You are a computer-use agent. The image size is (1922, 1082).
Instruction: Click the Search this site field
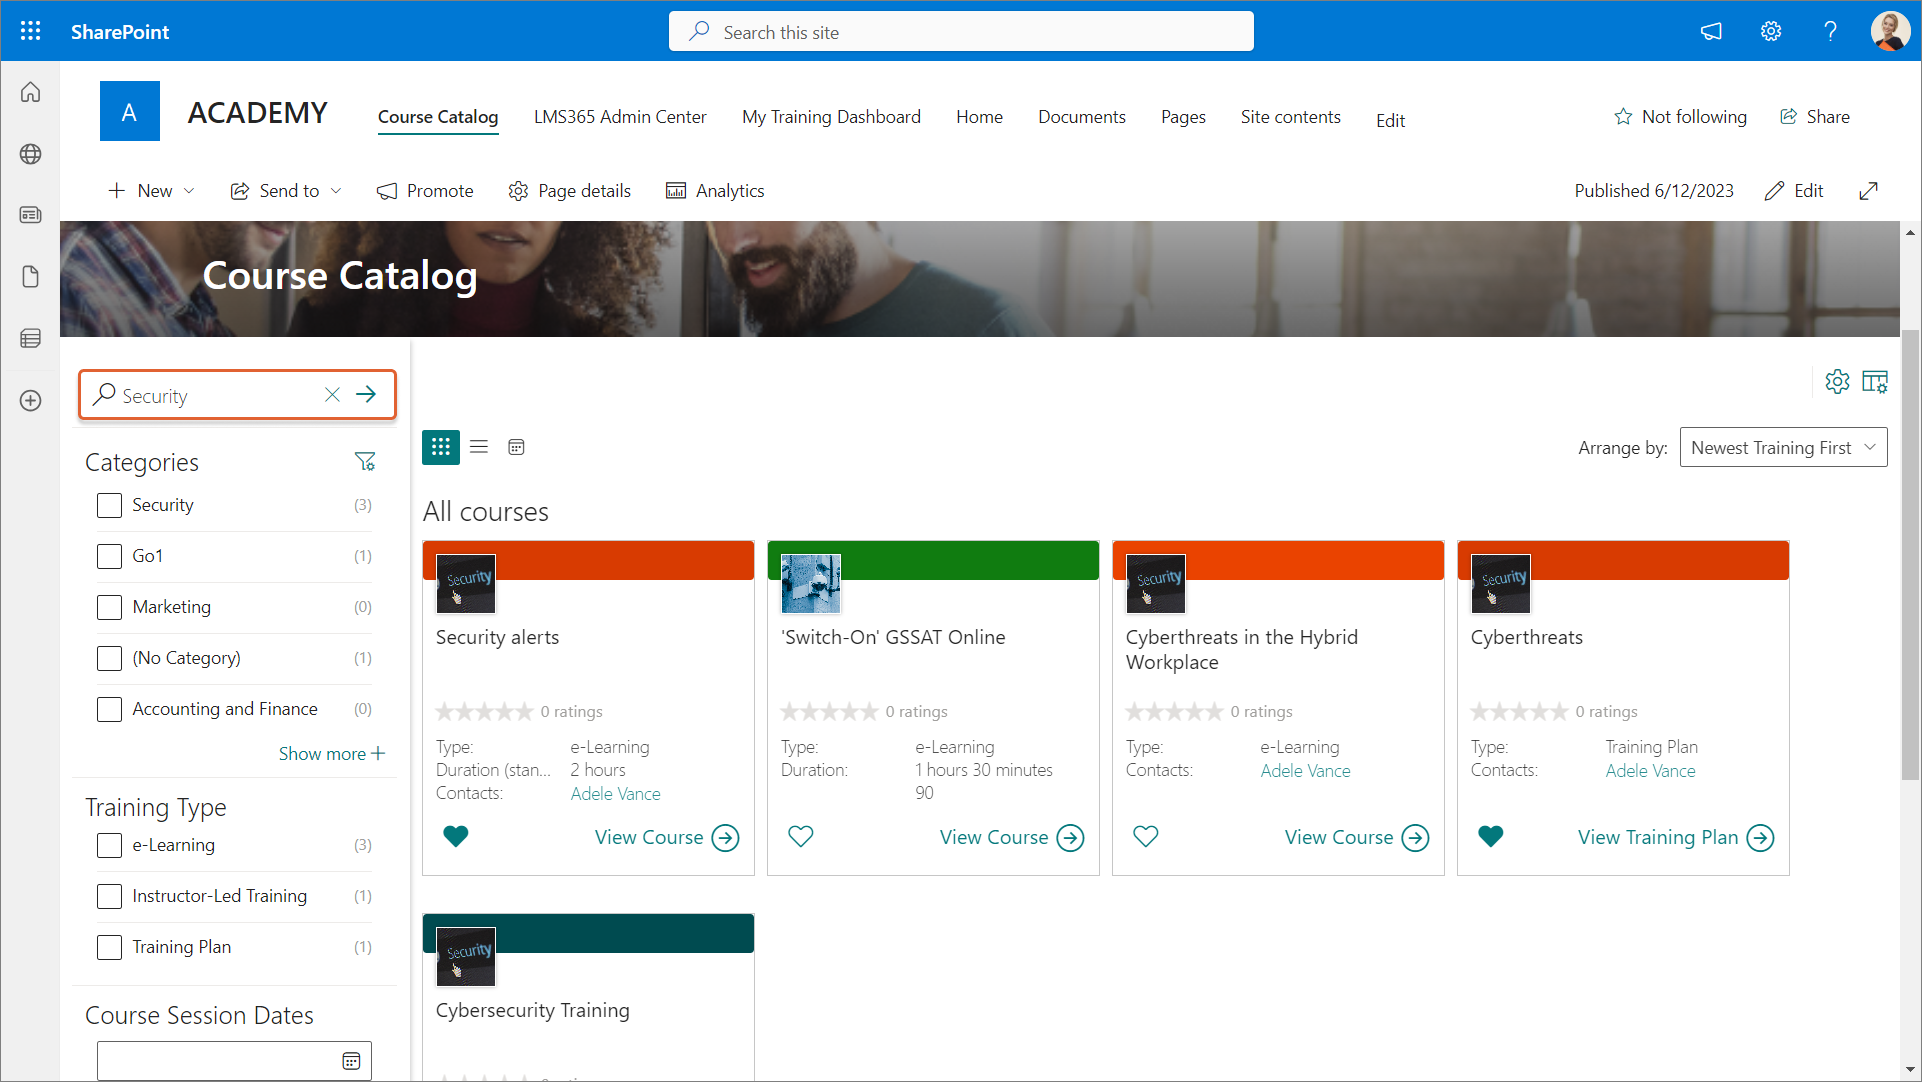coord(960,32)
